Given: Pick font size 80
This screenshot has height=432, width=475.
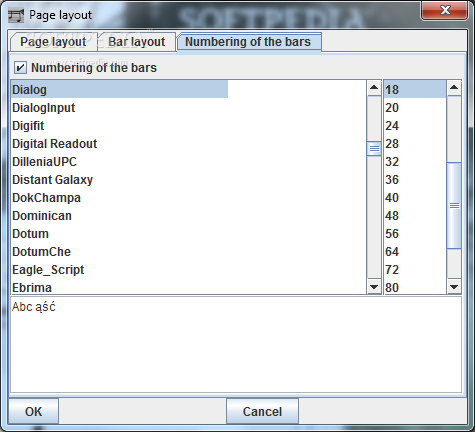Looking at the screenshot, I should tap(415, 287).
